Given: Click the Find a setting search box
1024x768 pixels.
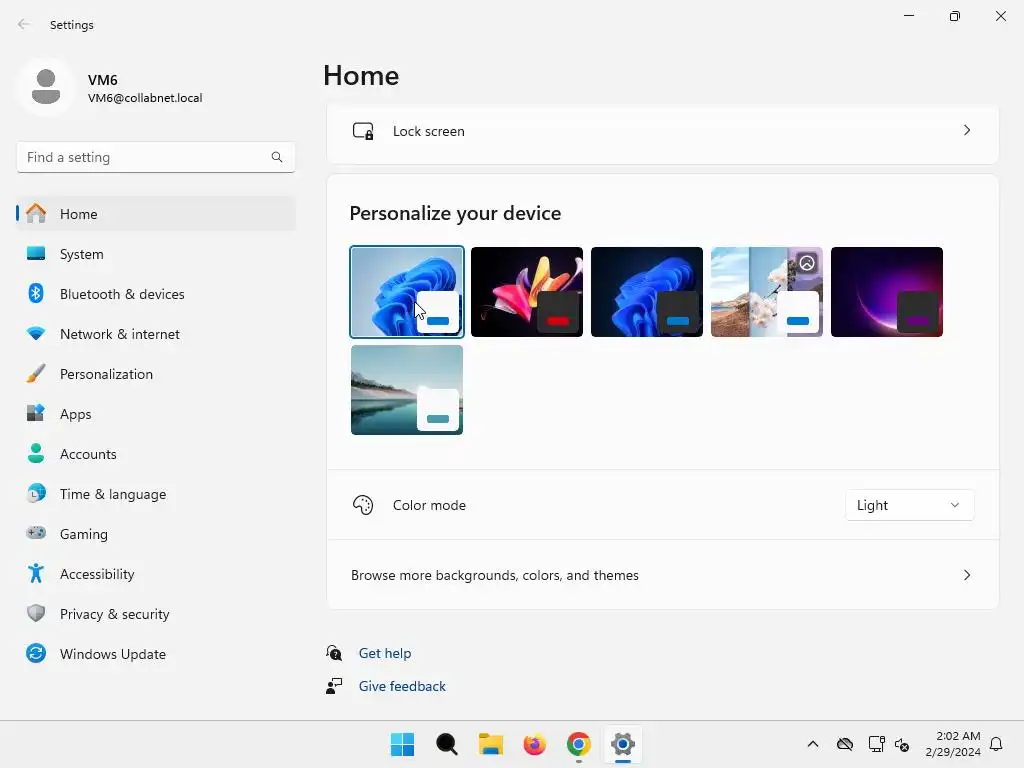Looking at the screenshot, I should pyautogui.click(x=156, y=157).
